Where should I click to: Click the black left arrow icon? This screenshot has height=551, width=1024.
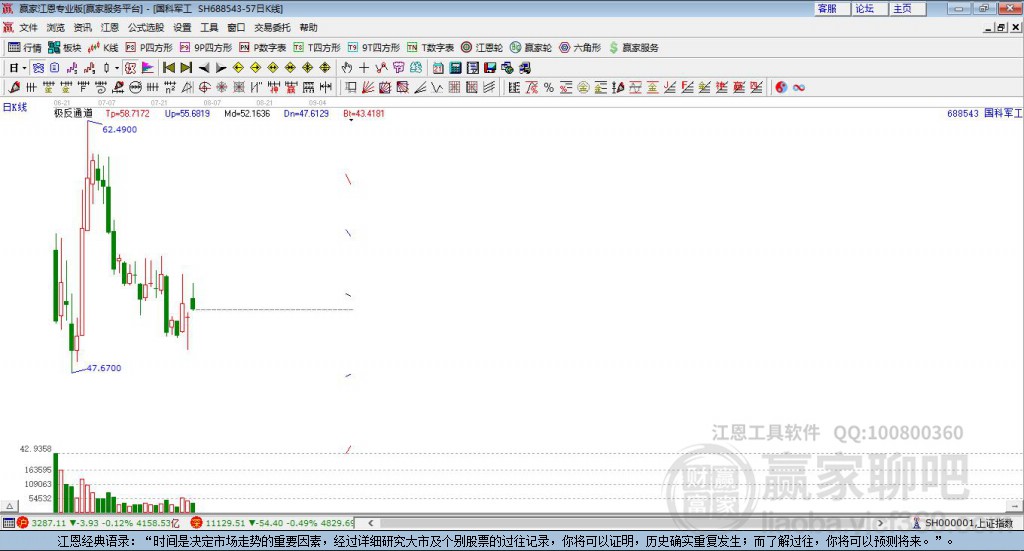(x=204, y=68)
